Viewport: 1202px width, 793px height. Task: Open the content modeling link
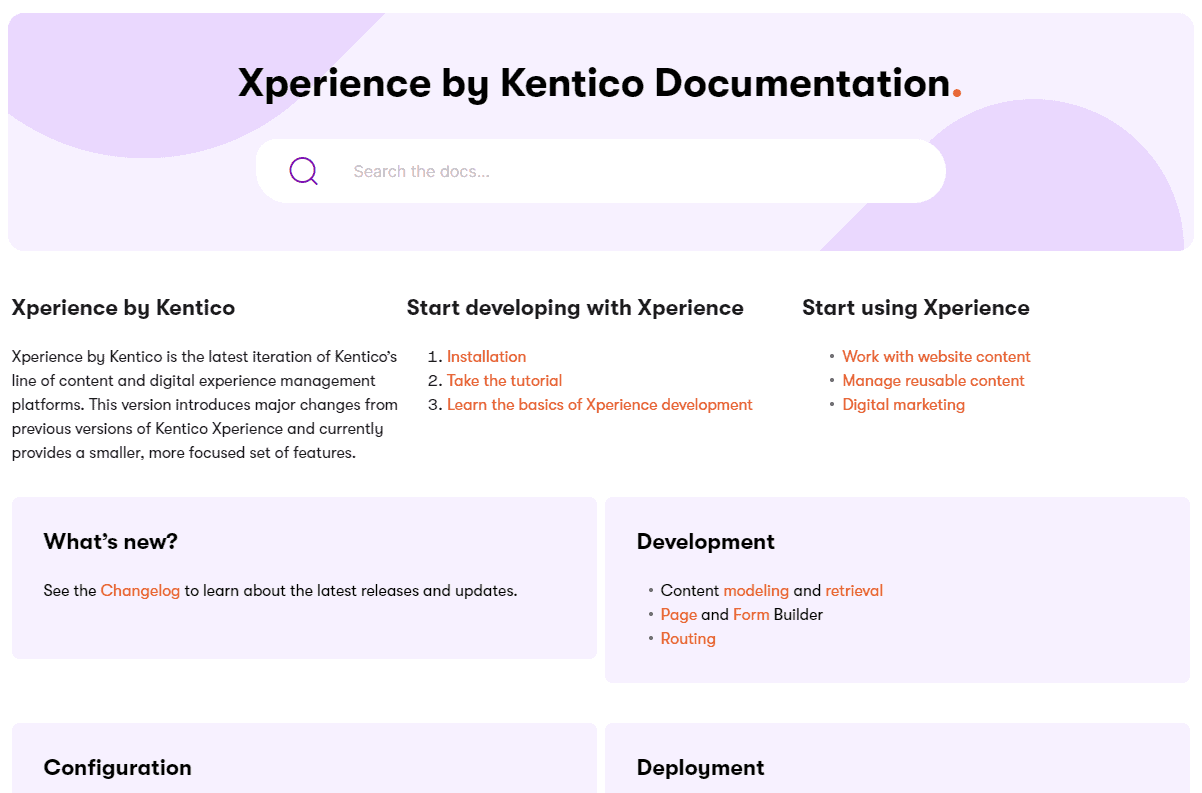point(756,590)
